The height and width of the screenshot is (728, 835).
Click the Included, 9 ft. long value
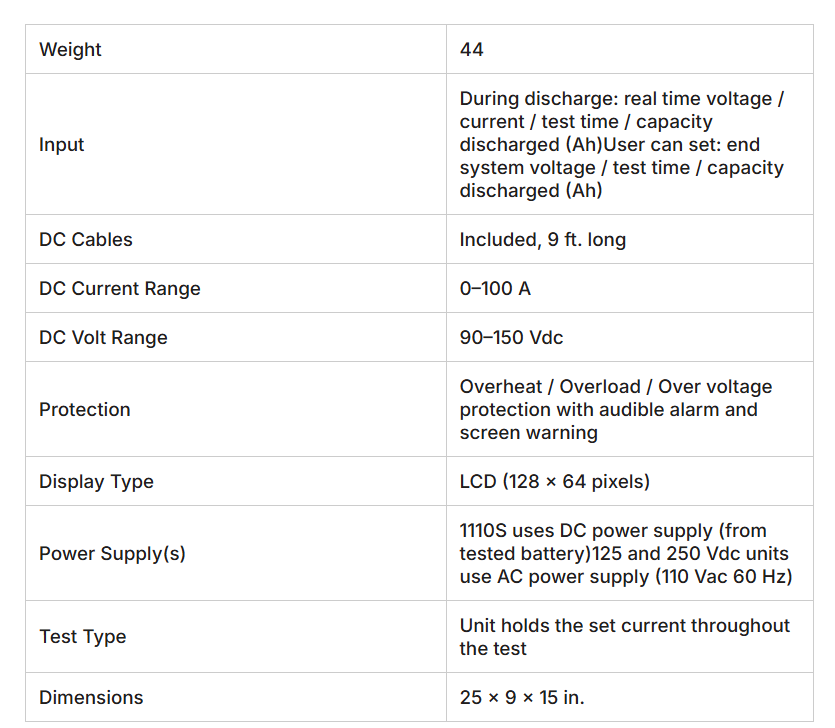(543, 239)
